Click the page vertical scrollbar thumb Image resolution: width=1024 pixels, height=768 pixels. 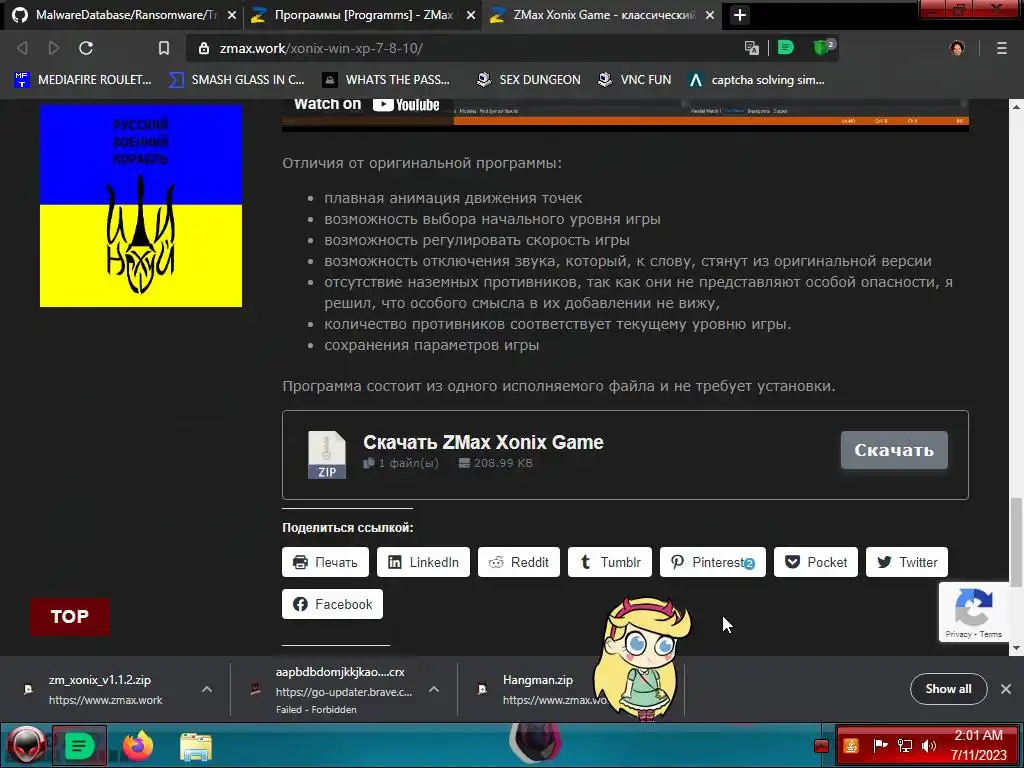(x=1016, y=543)
